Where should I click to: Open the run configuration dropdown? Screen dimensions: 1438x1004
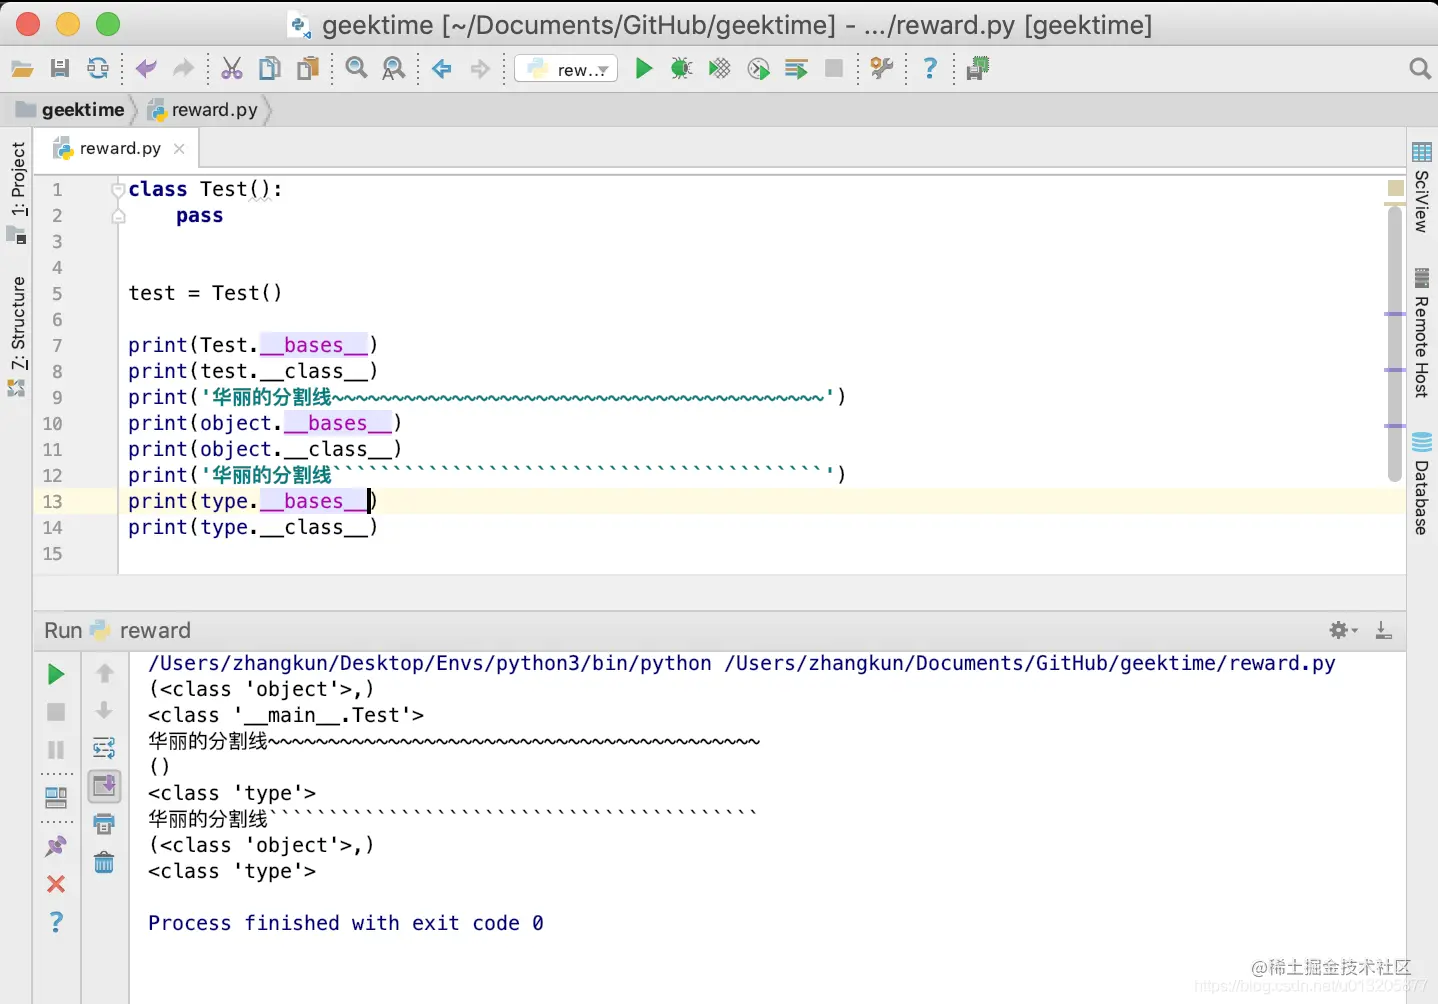[566, 69]
